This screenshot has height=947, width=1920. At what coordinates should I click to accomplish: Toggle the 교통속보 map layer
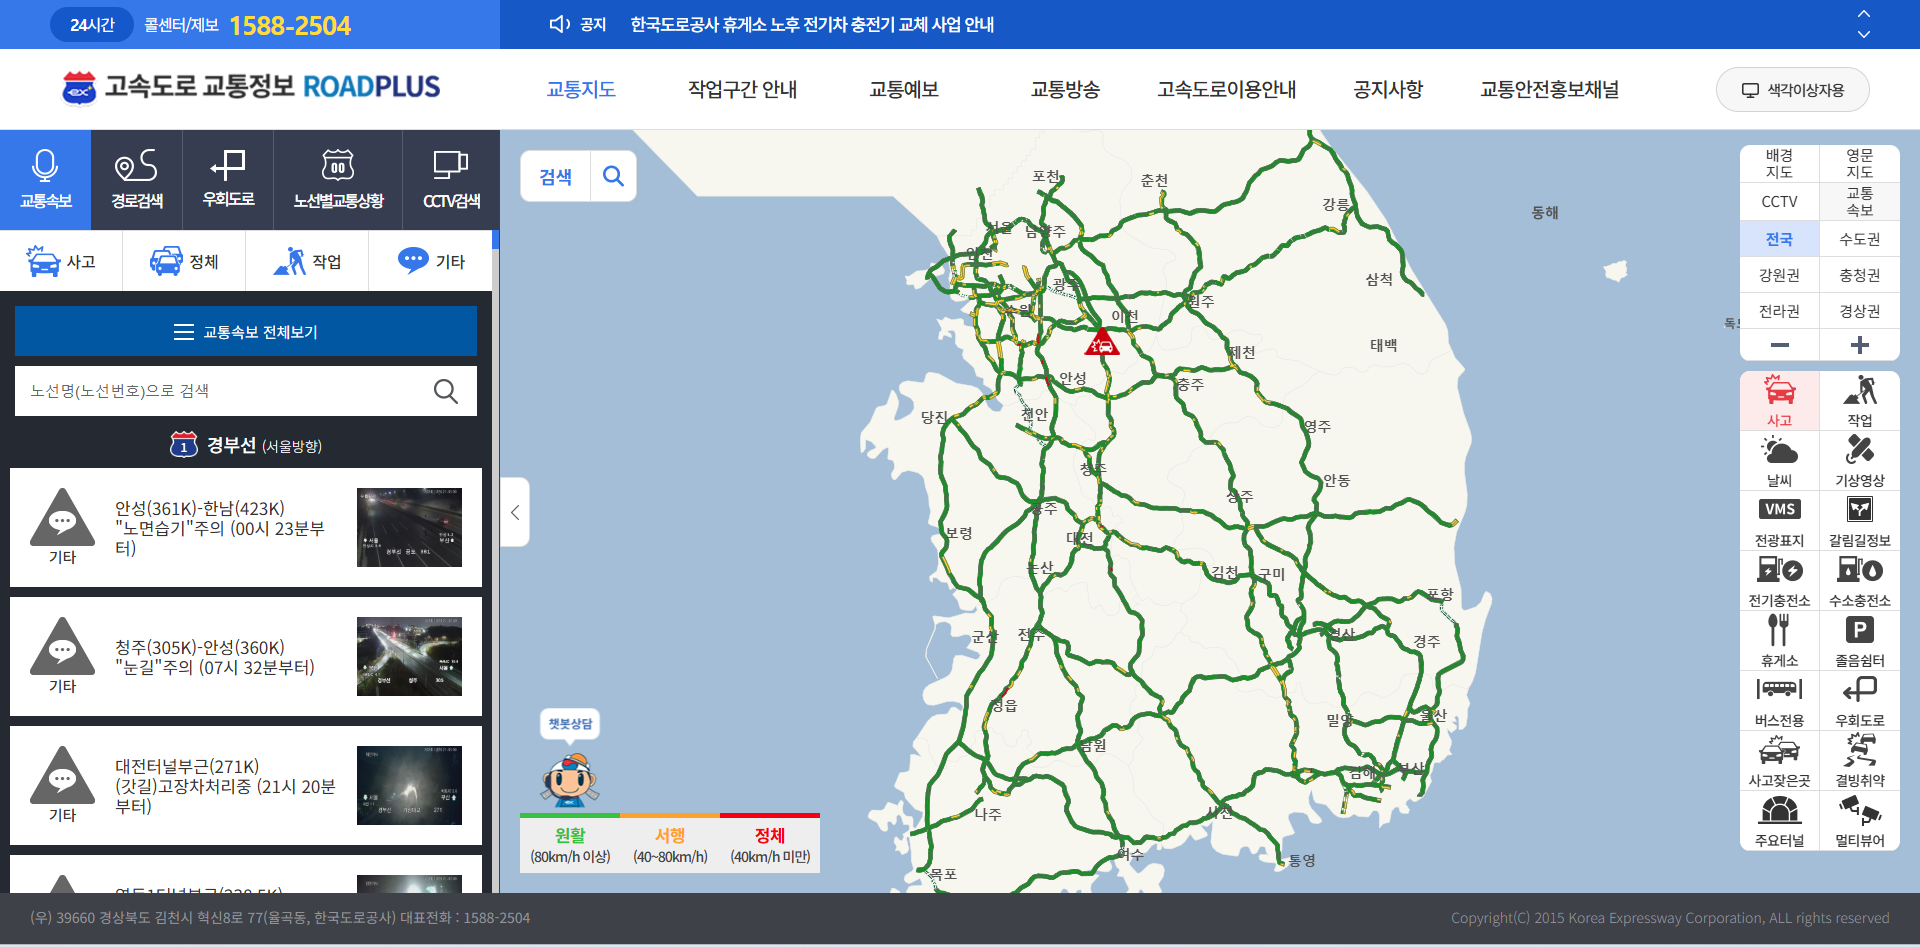(x=1859, y=201)
